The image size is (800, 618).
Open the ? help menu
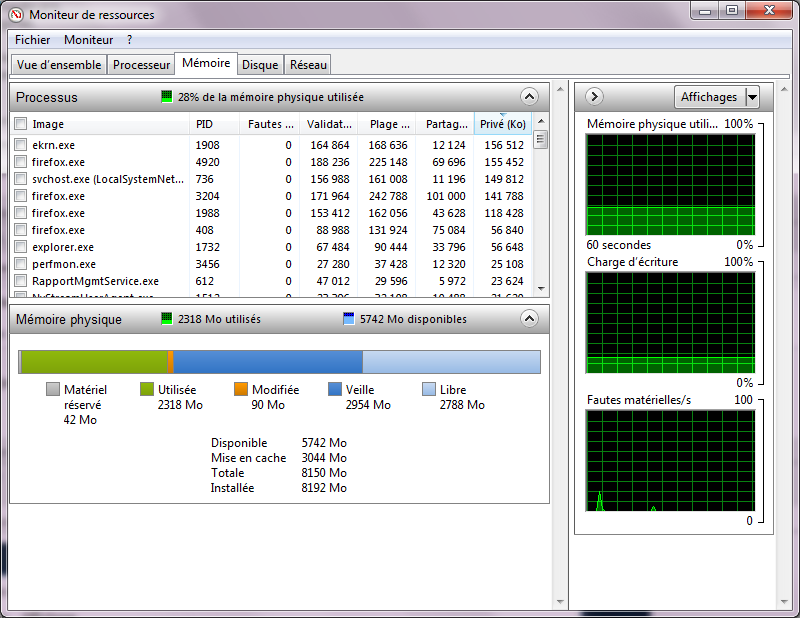[130, 40]
